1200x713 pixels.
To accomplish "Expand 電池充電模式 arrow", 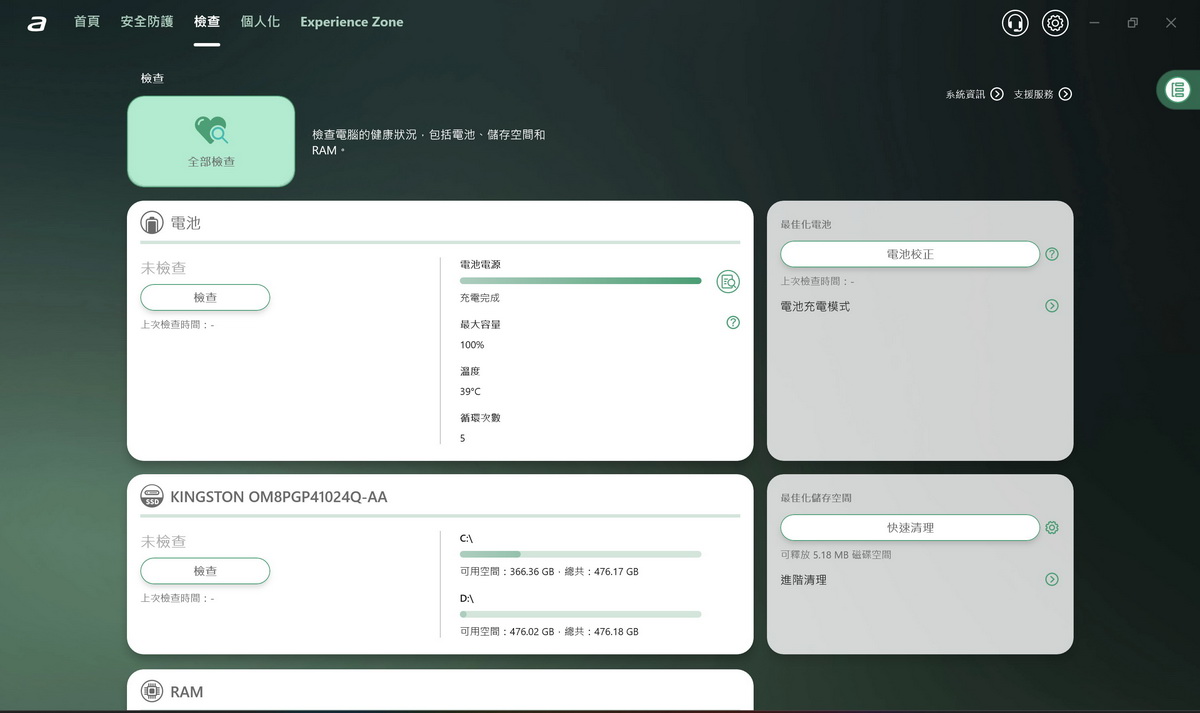I will (1052, 306).
